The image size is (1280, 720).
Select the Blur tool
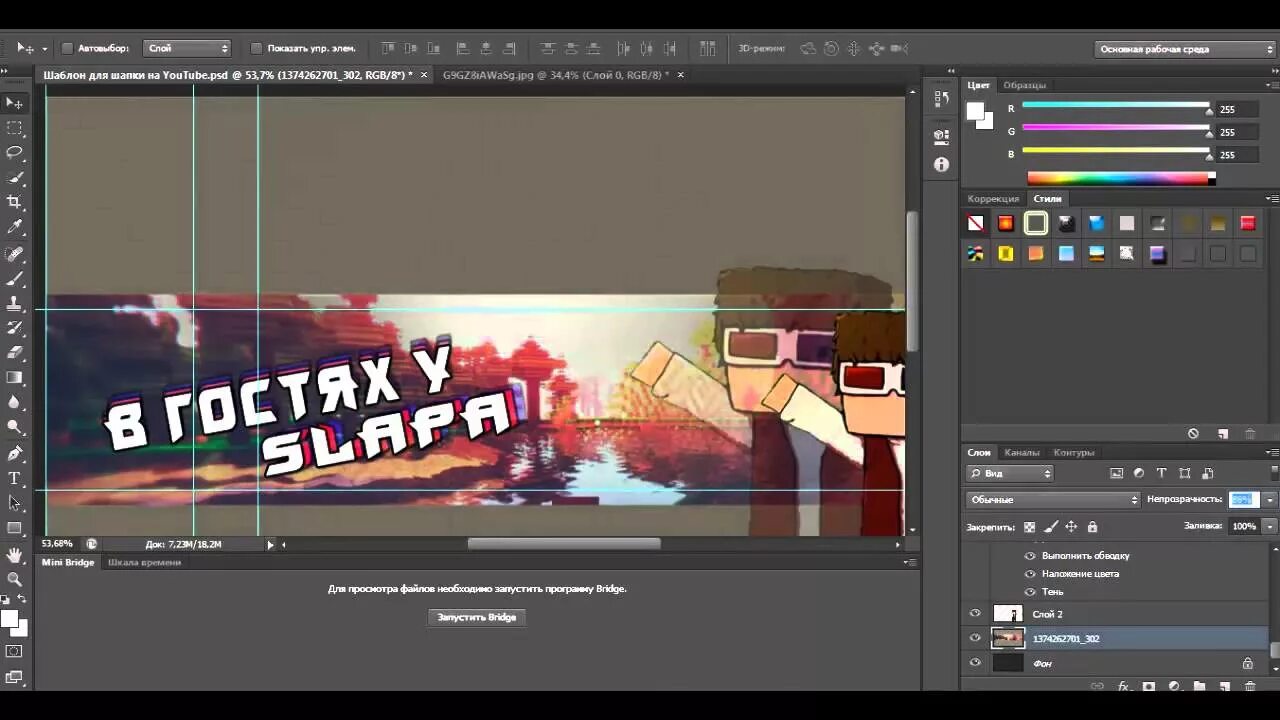click(x=14, y=402)
